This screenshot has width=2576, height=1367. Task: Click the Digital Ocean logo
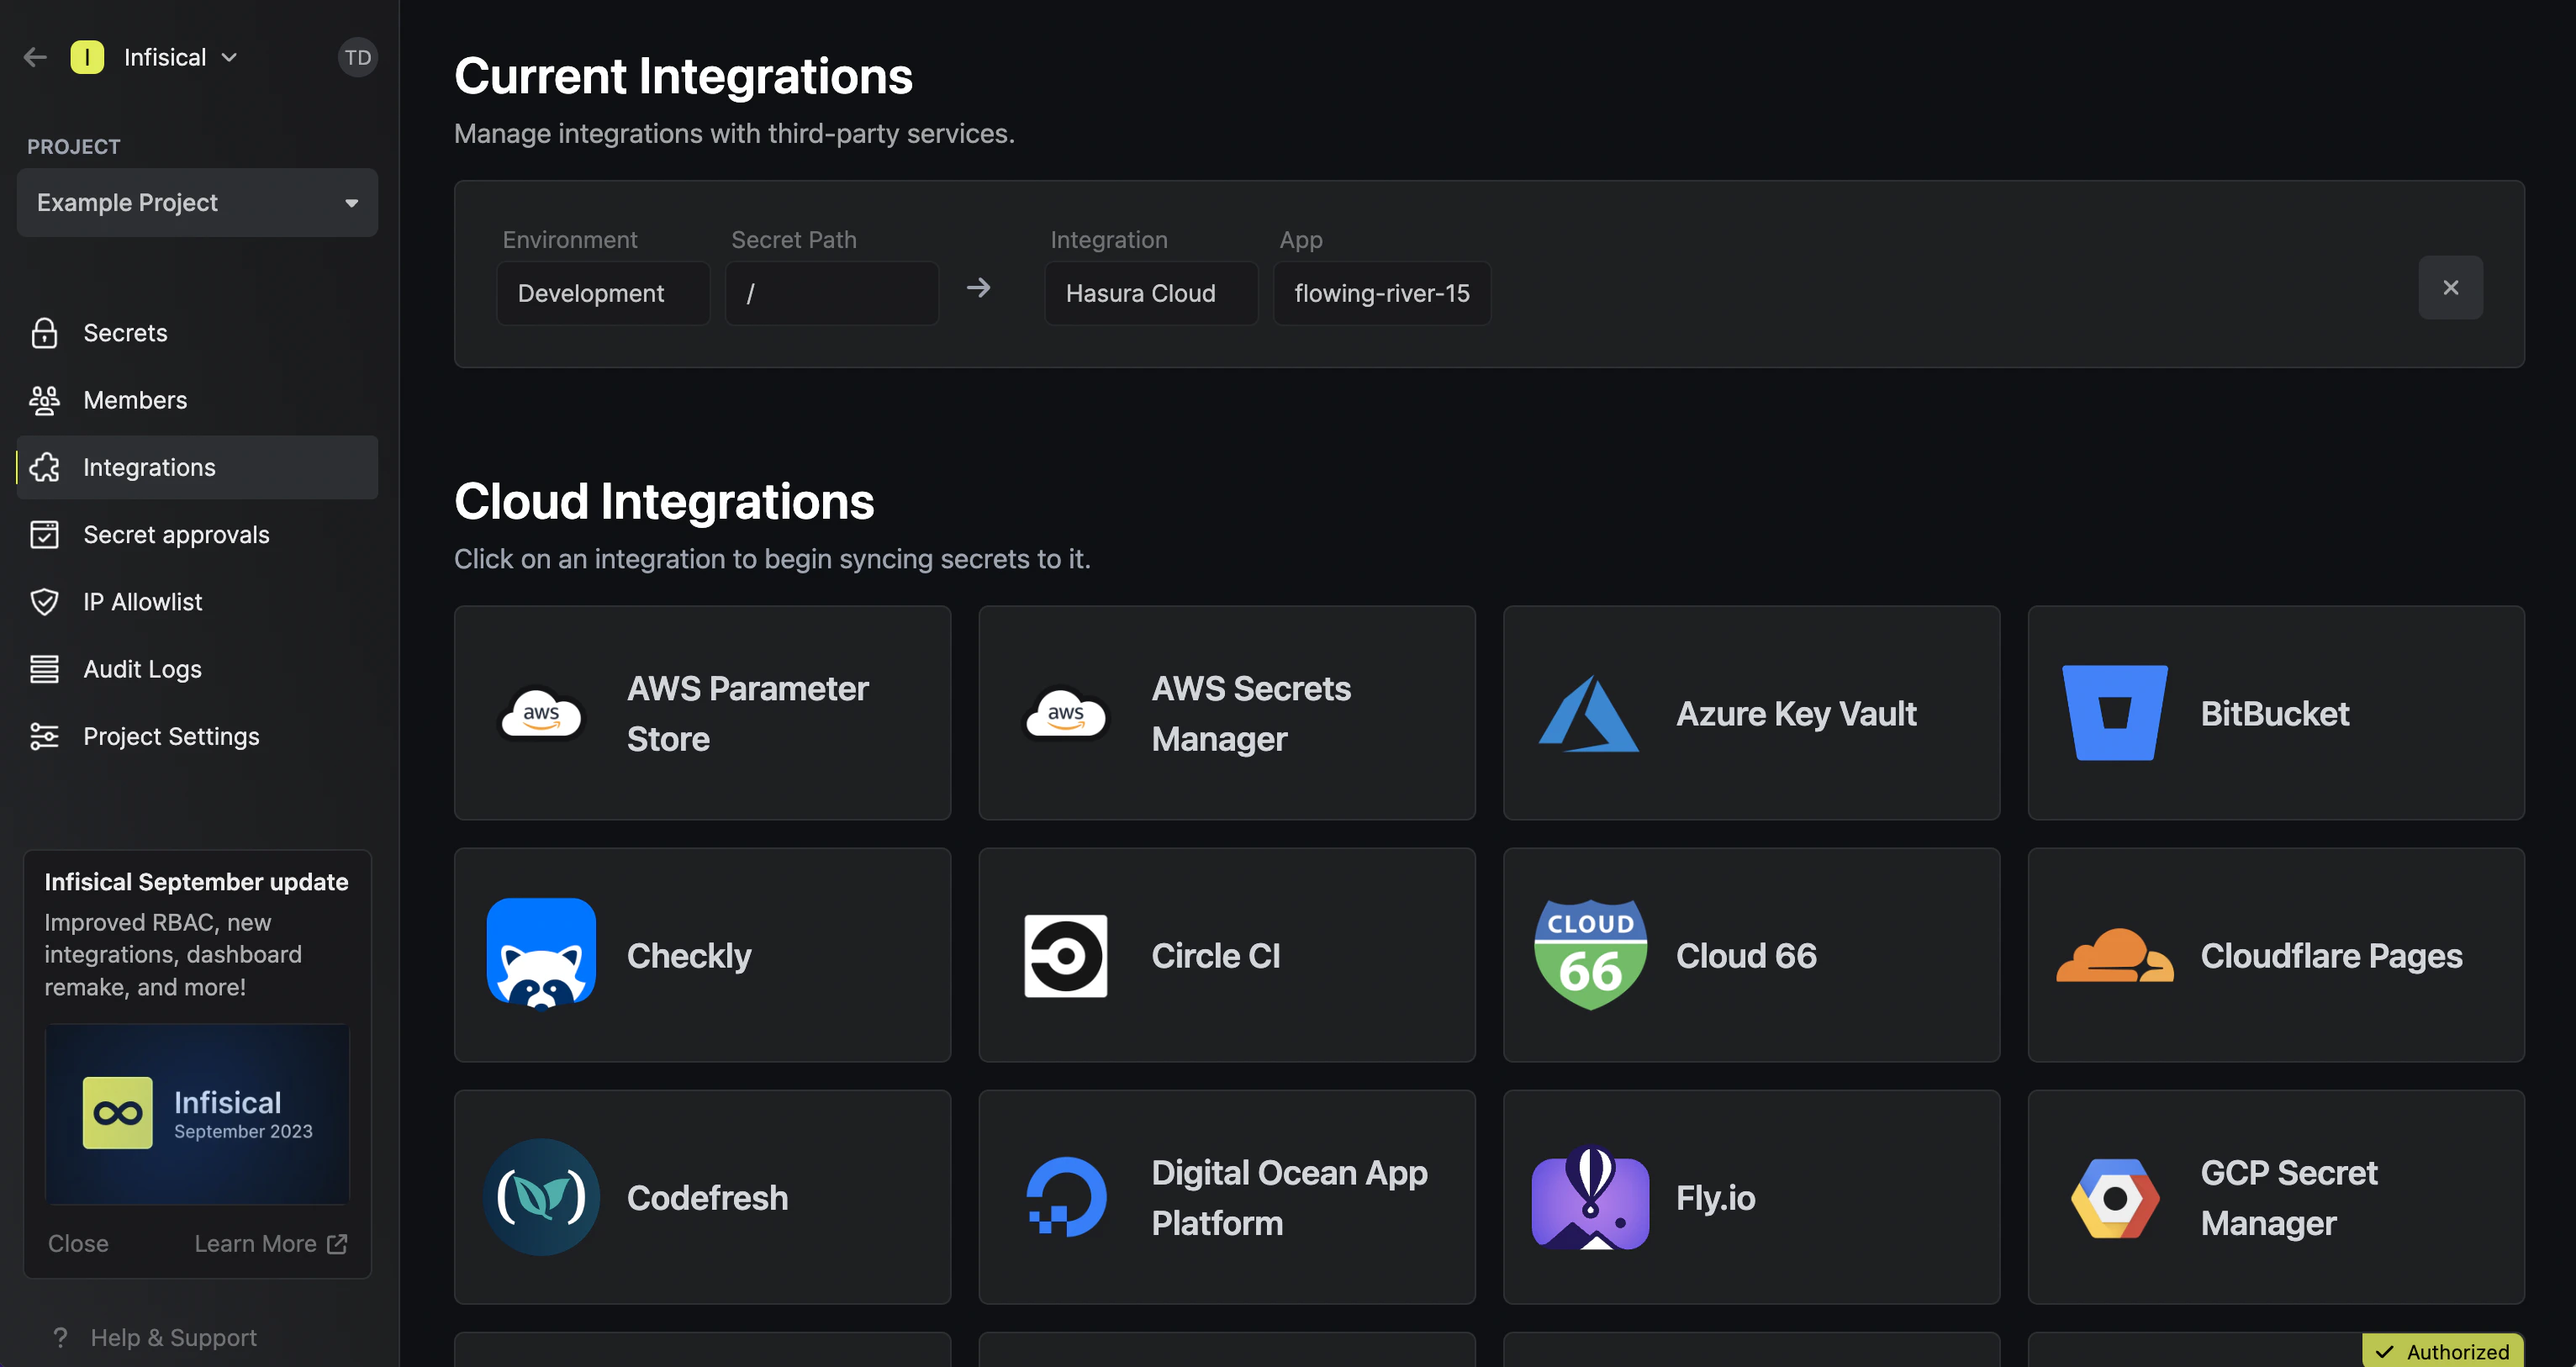click(1066, 1197)
